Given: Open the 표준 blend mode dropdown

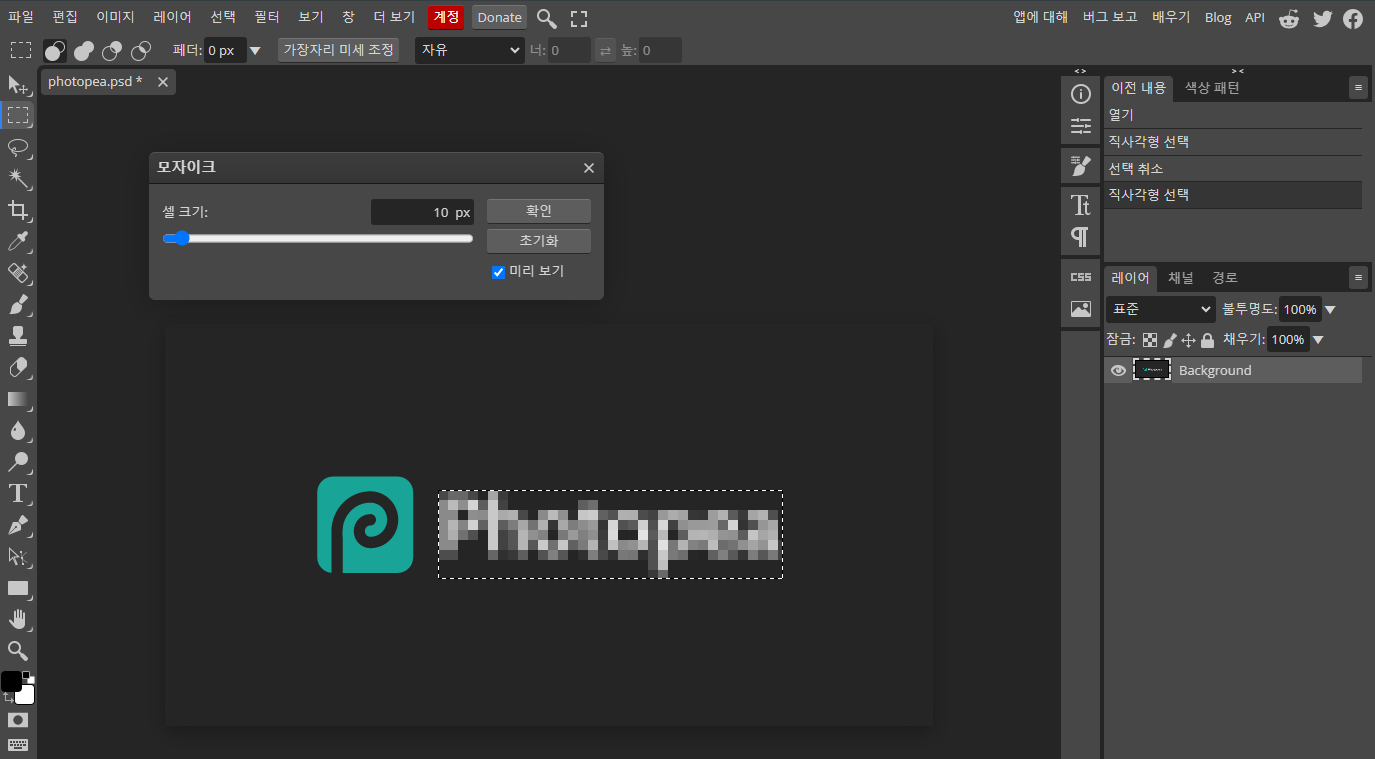Looking at the screenshot, I should coord(1161,310).
